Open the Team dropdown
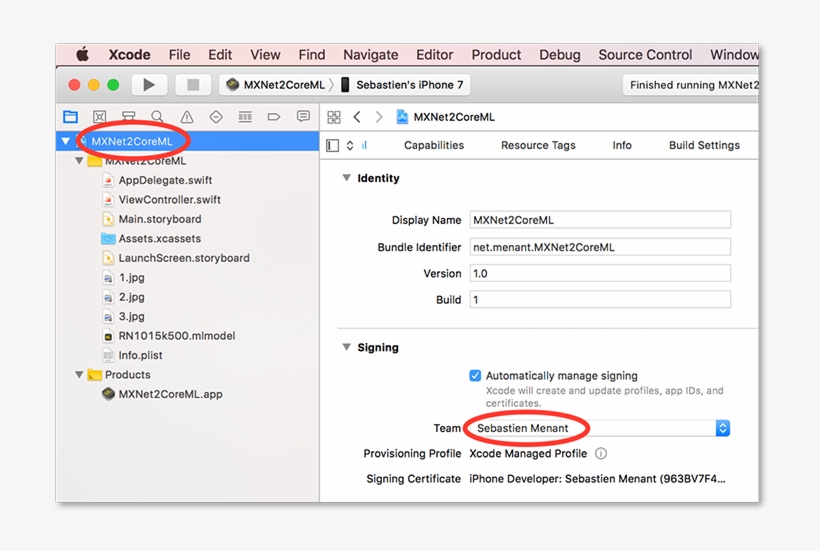 (599, 428)
